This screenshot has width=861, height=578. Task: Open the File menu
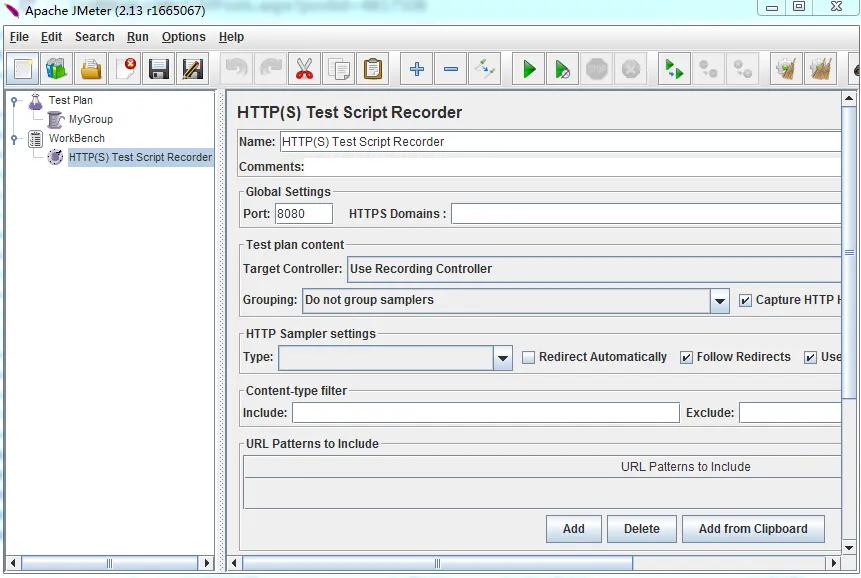(19, 37)
